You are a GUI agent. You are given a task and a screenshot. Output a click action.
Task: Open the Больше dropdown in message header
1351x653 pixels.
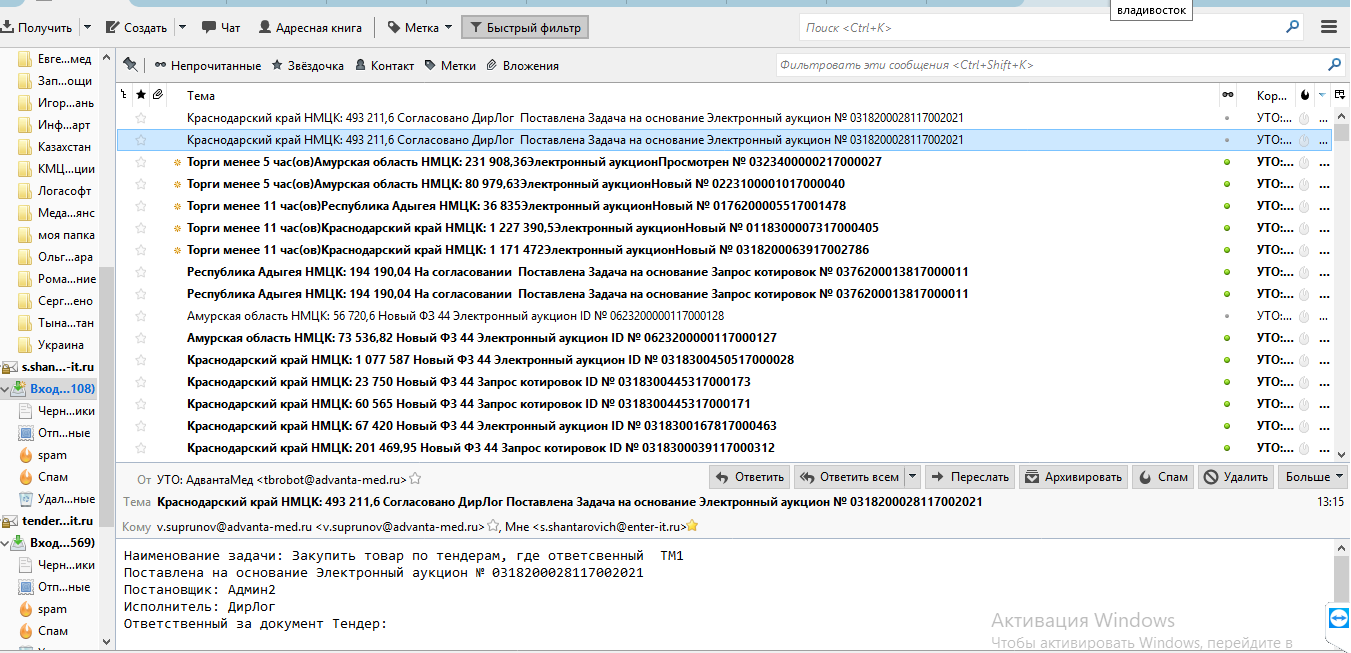pyautogui.click(x=1315, y=477)
